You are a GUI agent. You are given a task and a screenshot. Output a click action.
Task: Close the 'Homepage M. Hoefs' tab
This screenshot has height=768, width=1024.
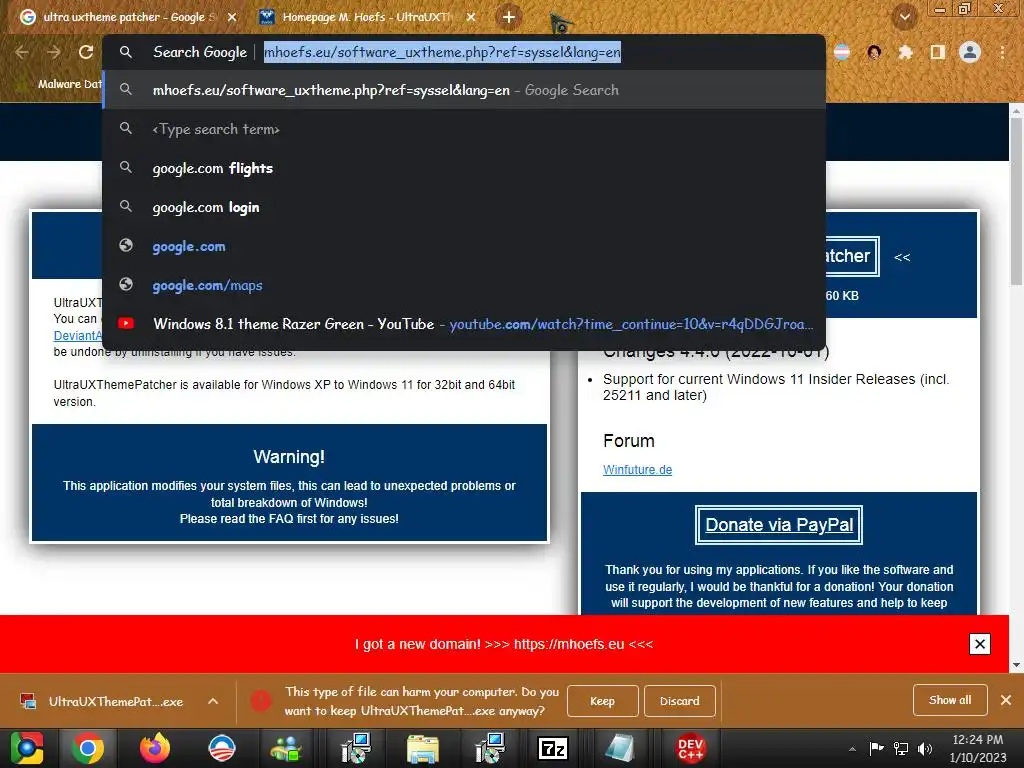point(471,17)
